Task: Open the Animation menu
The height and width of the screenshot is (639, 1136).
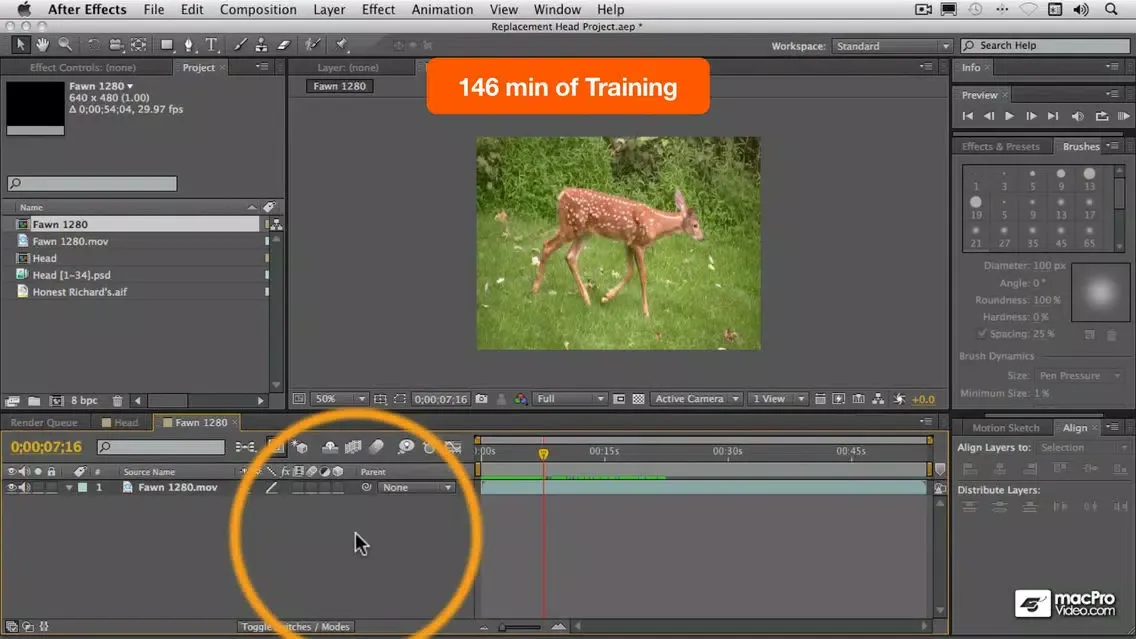Action: click(442, 9)
